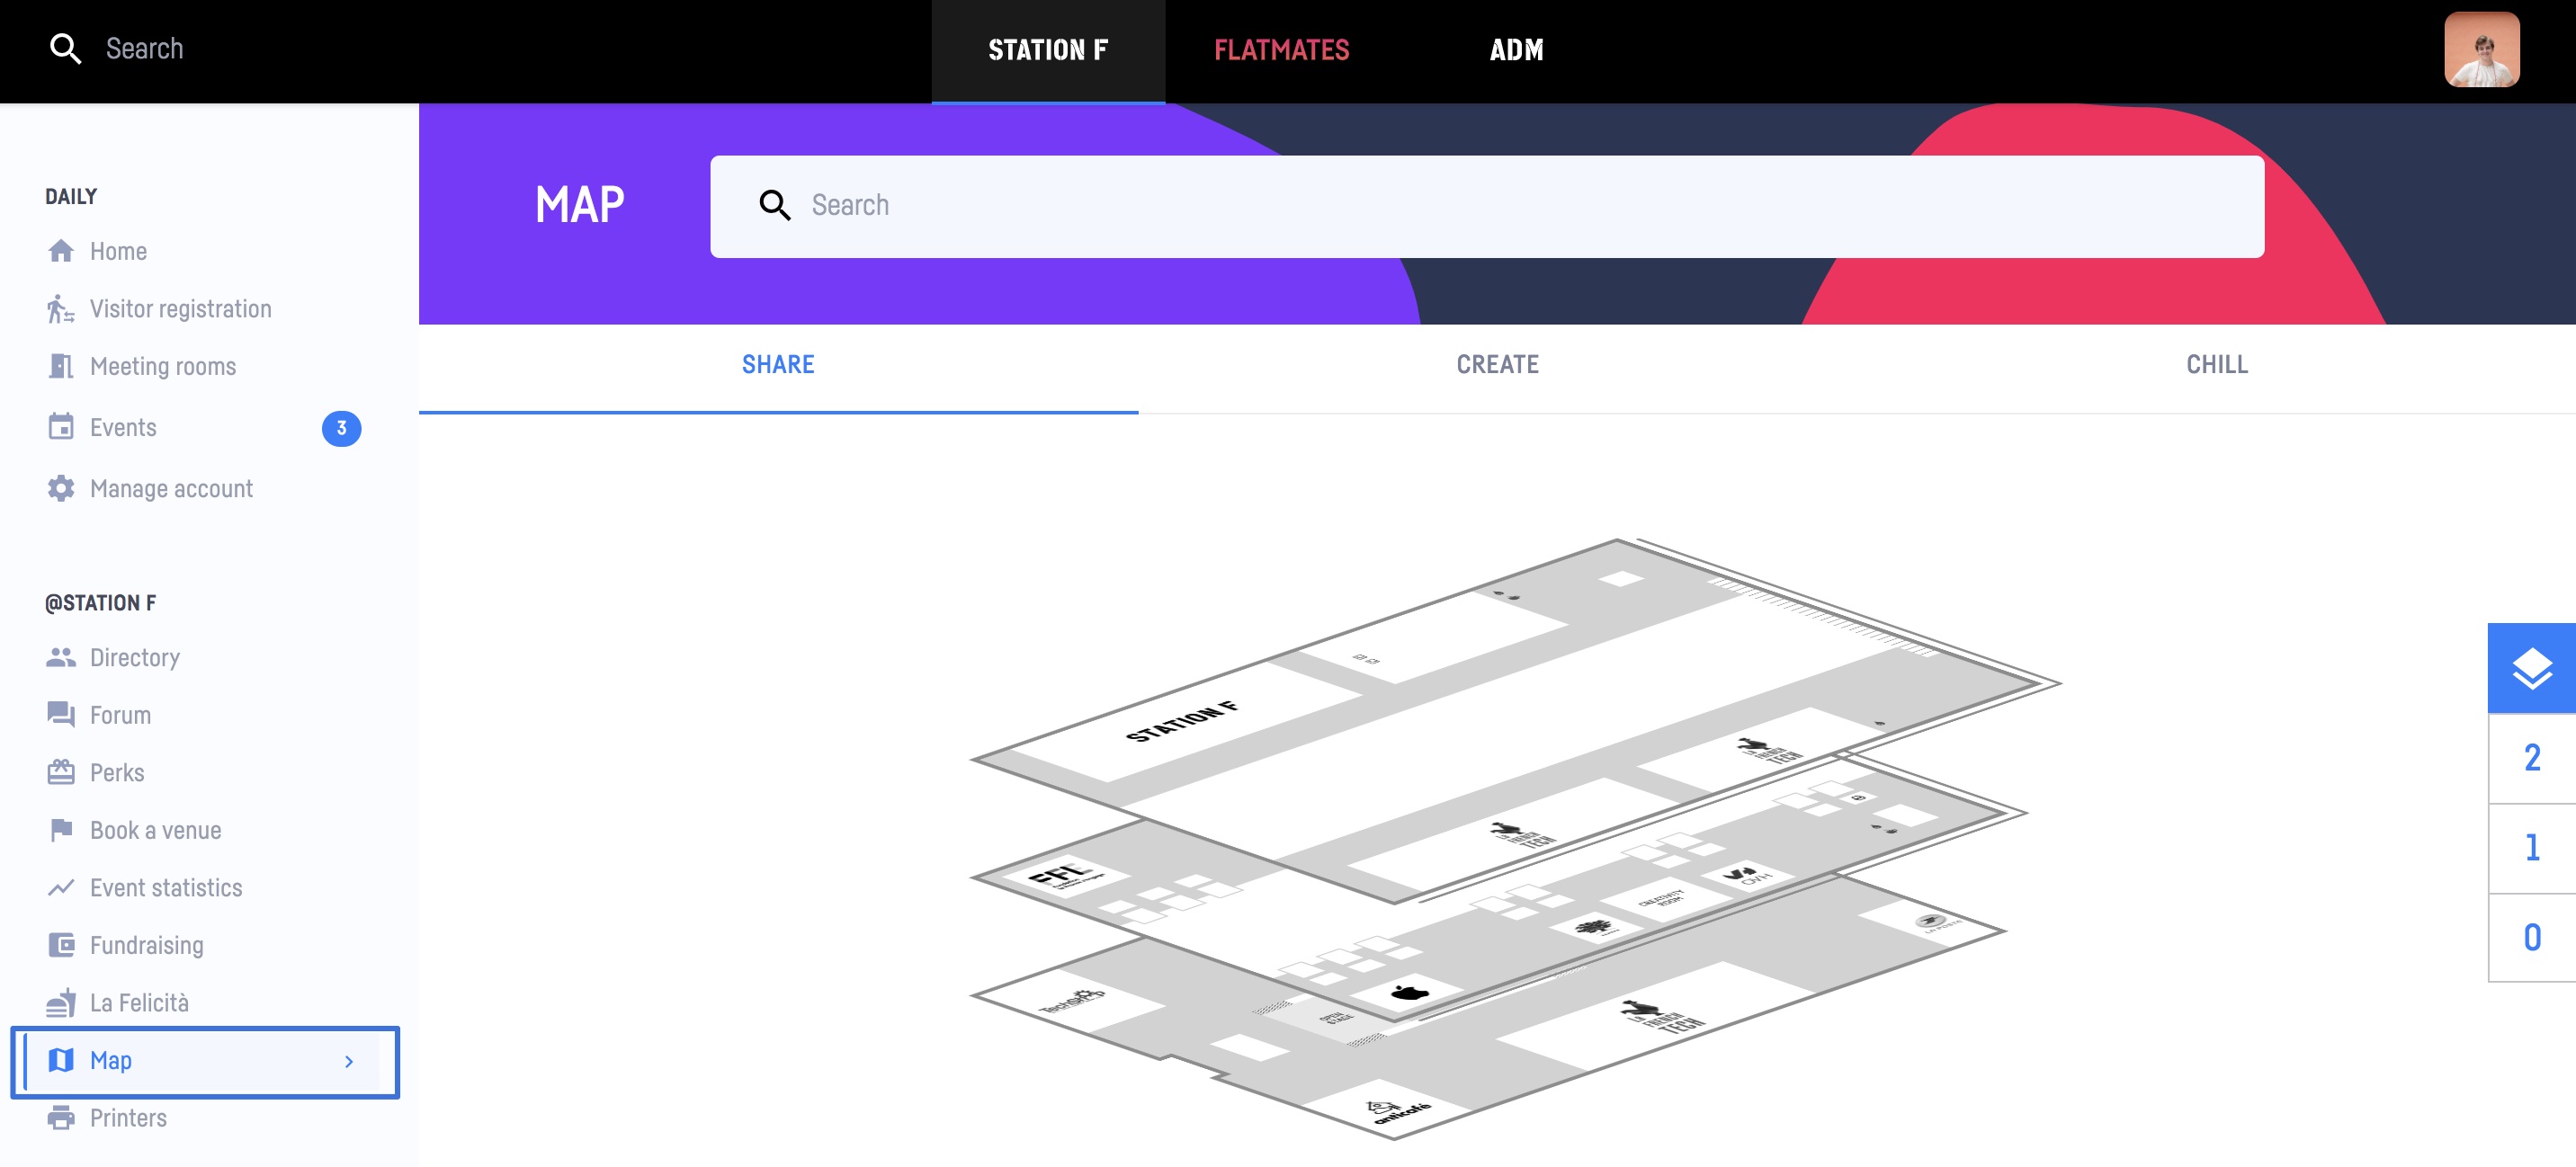Click the La Felicità restaurant icon
The width and height of the screenshot is (2576, 1167).
click(61, 1002)
